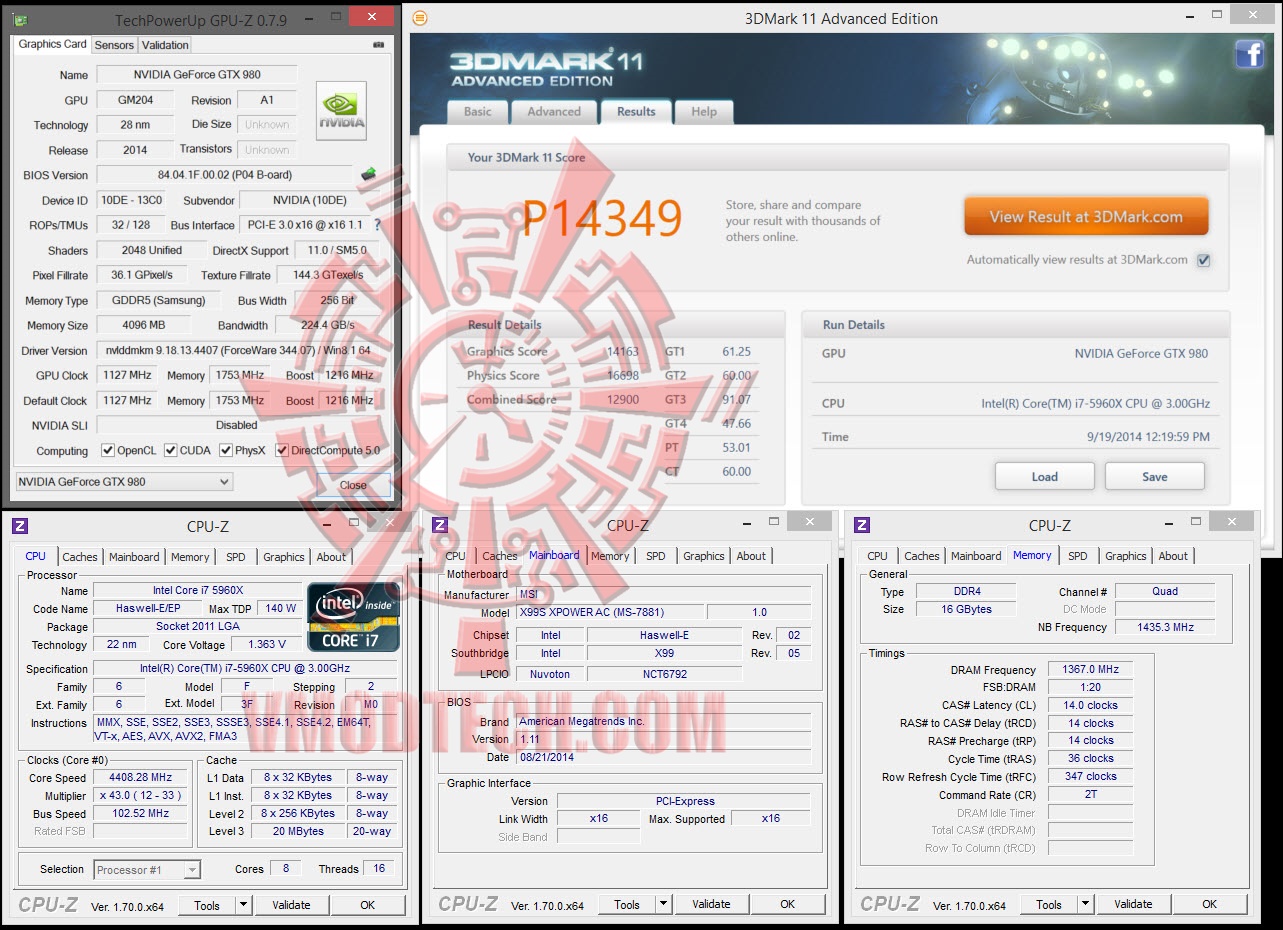This screenshot has height=930, width=1283.
Task: Switch to CPU tab in the CPU-Z memory window
Action: 878,556
